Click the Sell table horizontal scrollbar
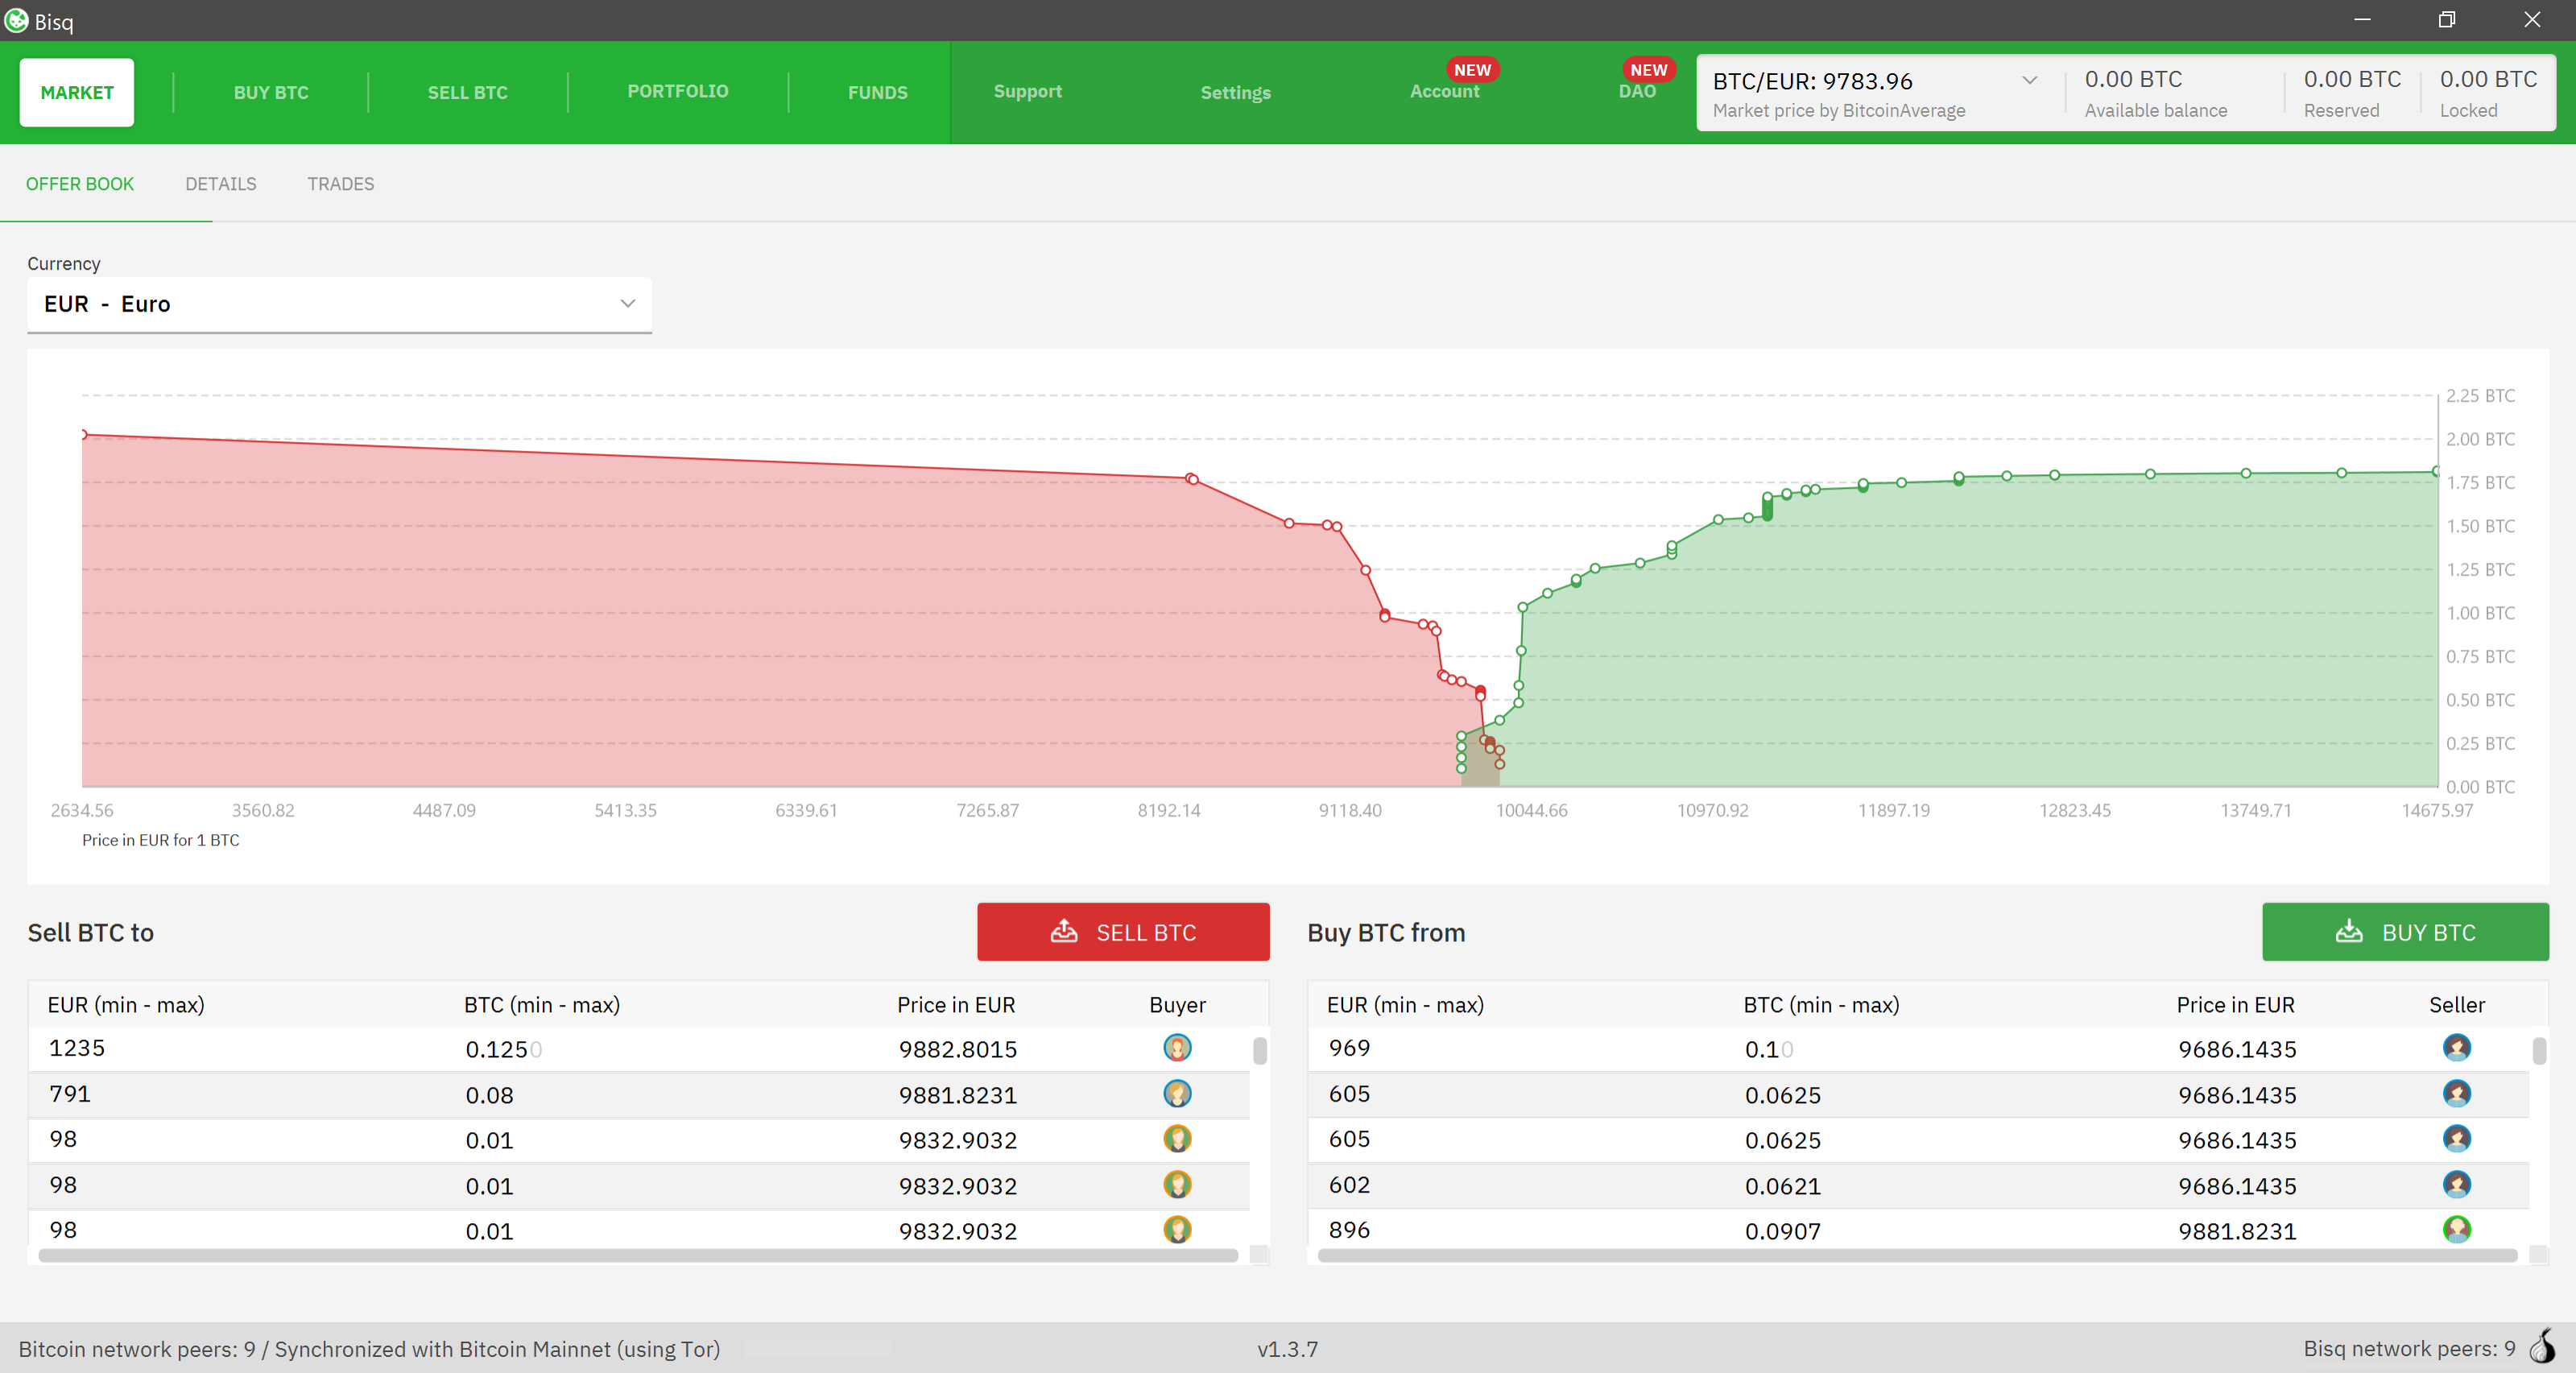This screenshot has width=2576, height=1373. (638, 1255)
